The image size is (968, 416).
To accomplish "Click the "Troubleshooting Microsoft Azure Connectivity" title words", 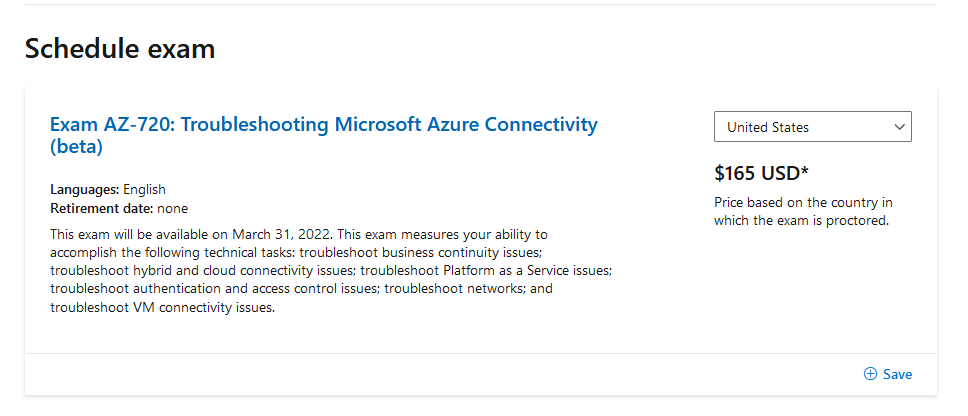I will (390, 124).
